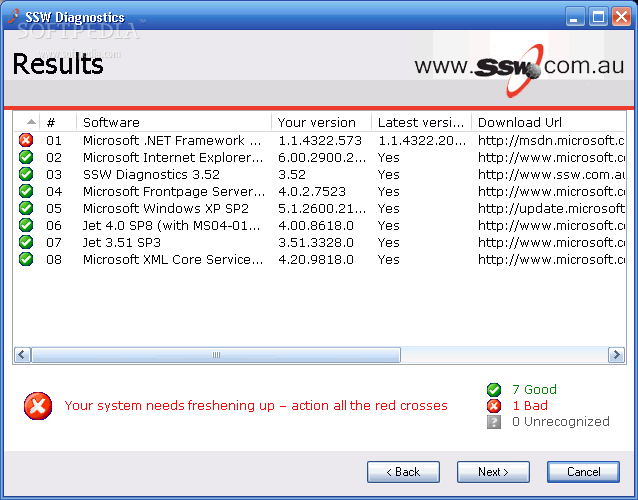
Task: Click version value 4.00.8618.0
Action: tap(316, 226)
